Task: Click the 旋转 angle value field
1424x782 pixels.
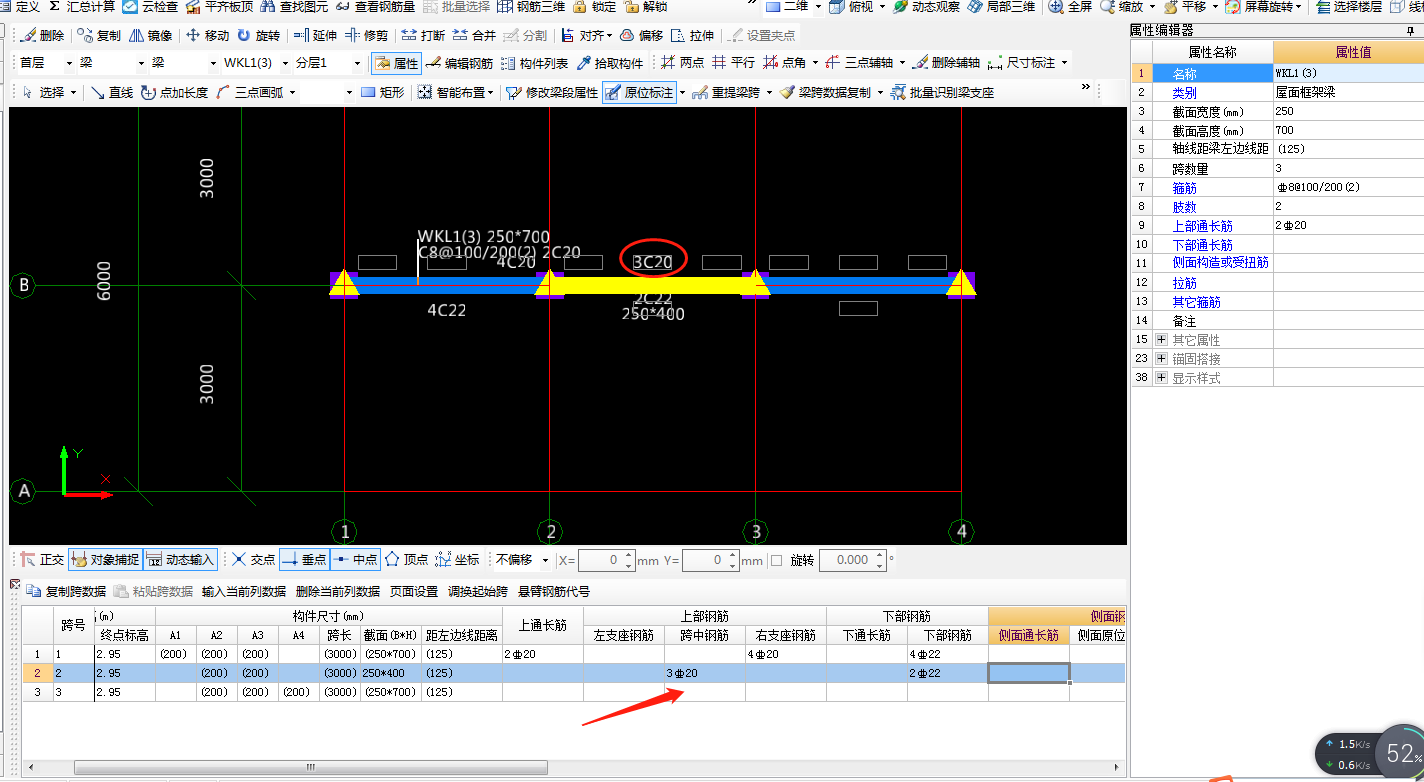Action: [853, 560]
